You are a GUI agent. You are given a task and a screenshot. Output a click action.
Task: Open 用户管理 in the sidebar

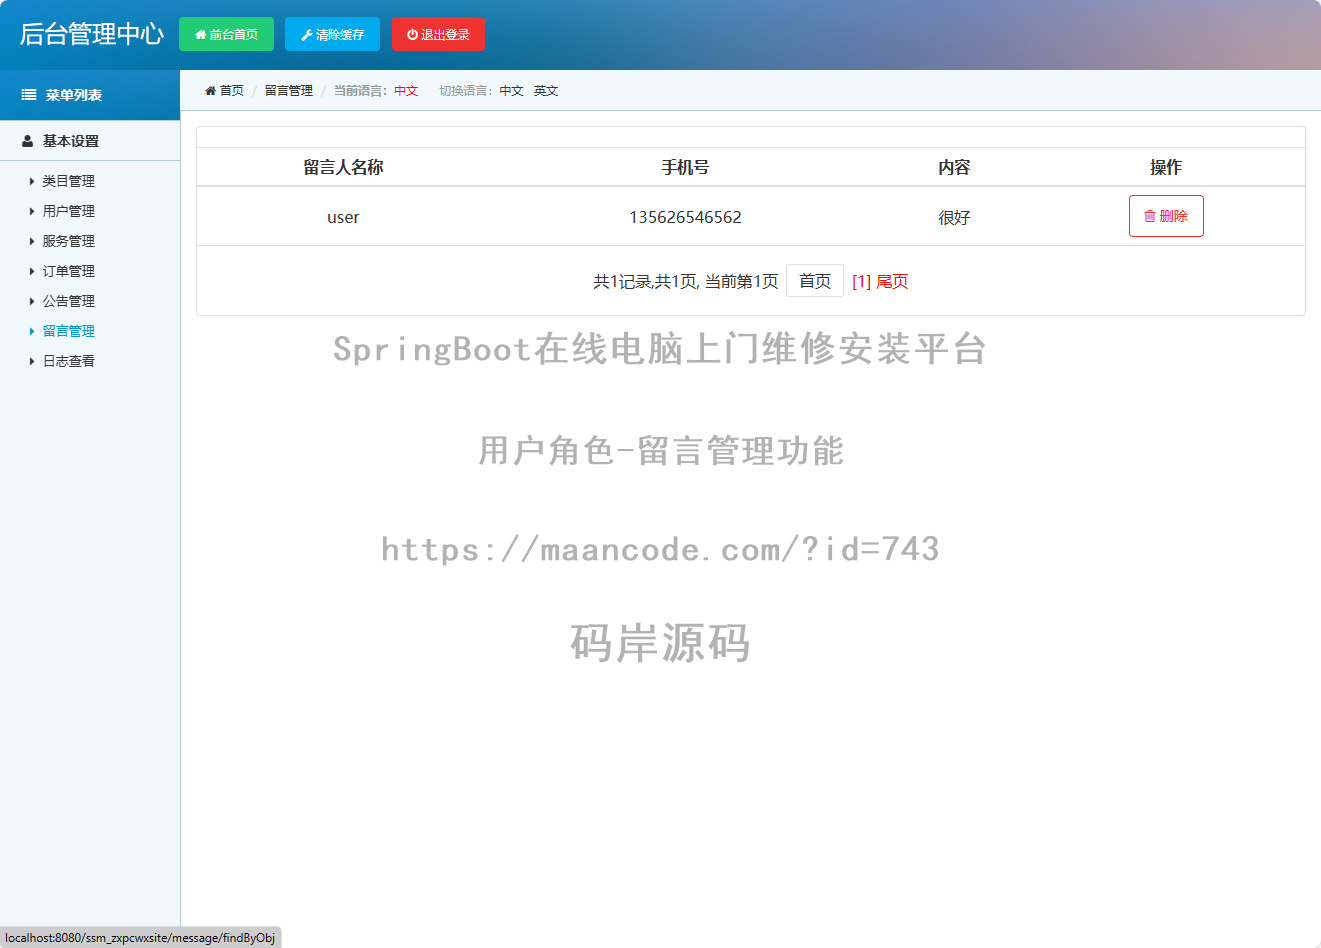(69, 211)
